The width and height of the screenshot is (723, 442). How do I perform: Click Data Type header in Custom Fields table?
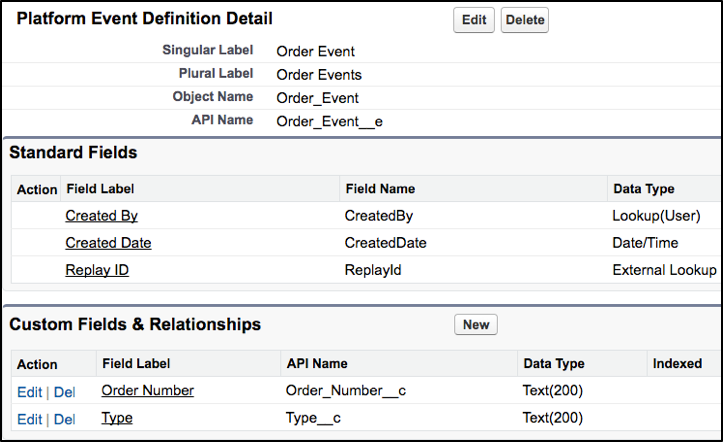tap(554, 364)
